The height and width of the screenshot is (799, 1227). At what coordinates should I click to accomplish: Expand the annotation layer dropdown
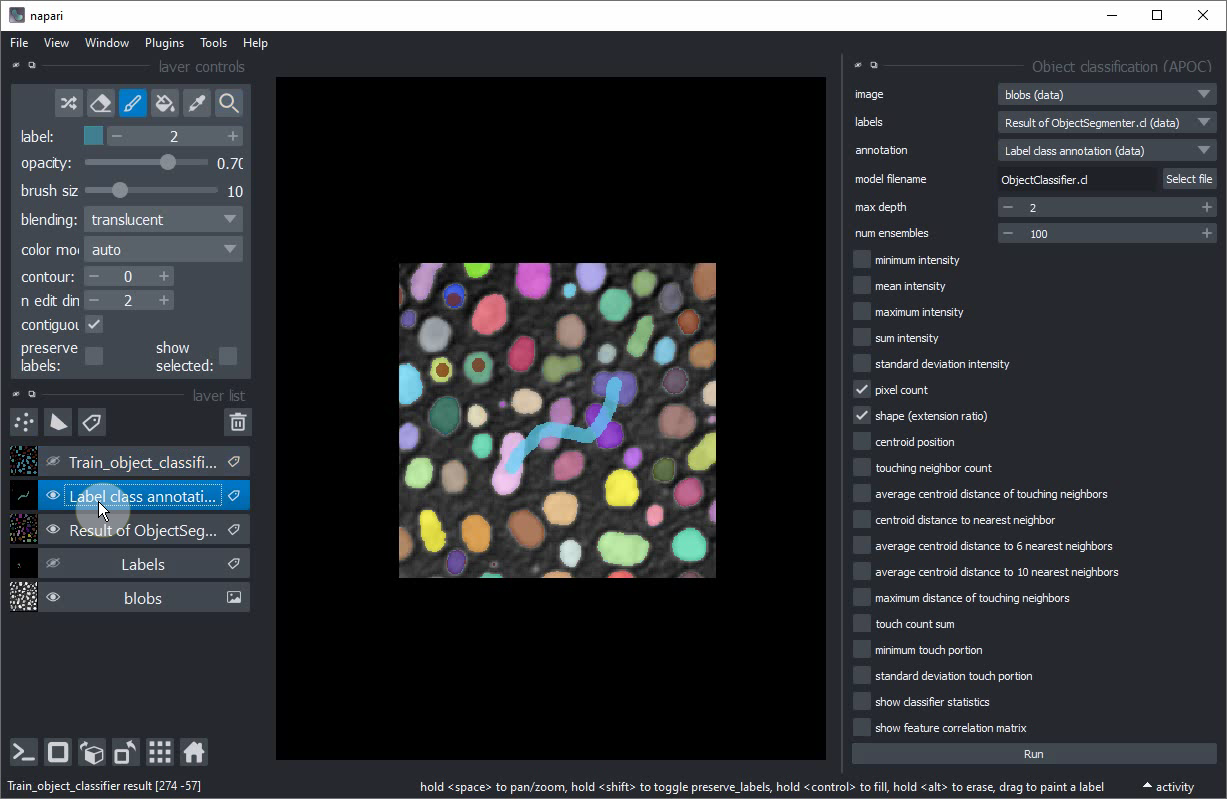[1106, 151]
